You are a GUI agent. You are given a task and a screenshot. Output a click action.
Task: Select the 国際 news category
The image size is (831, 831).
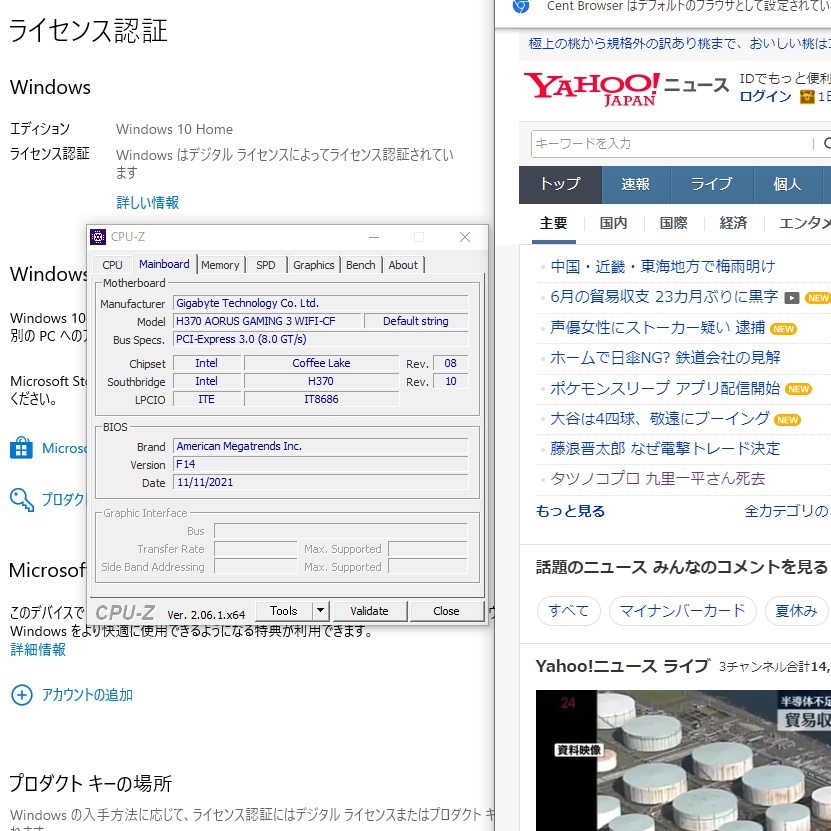[673, 223]
